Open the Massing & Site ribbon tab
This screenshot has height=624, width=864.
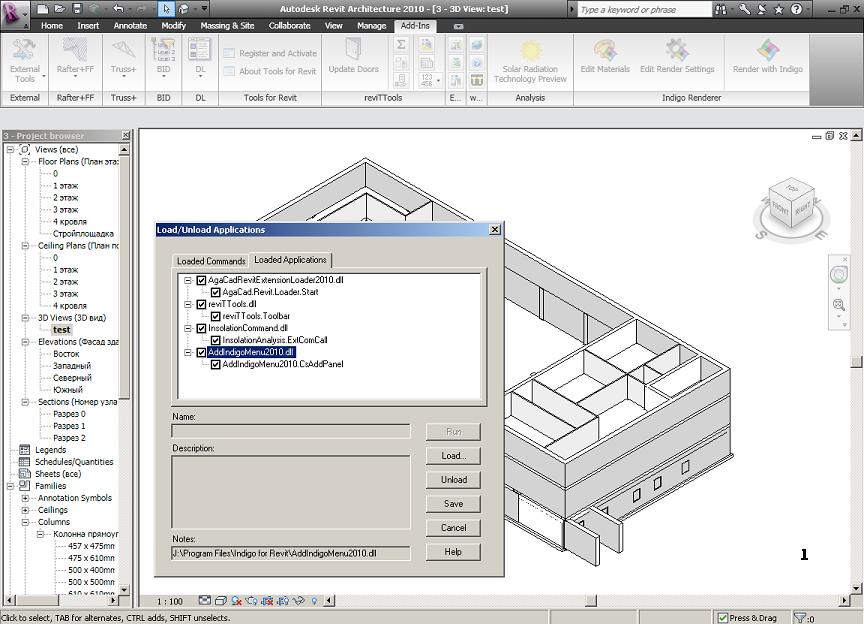227,26
